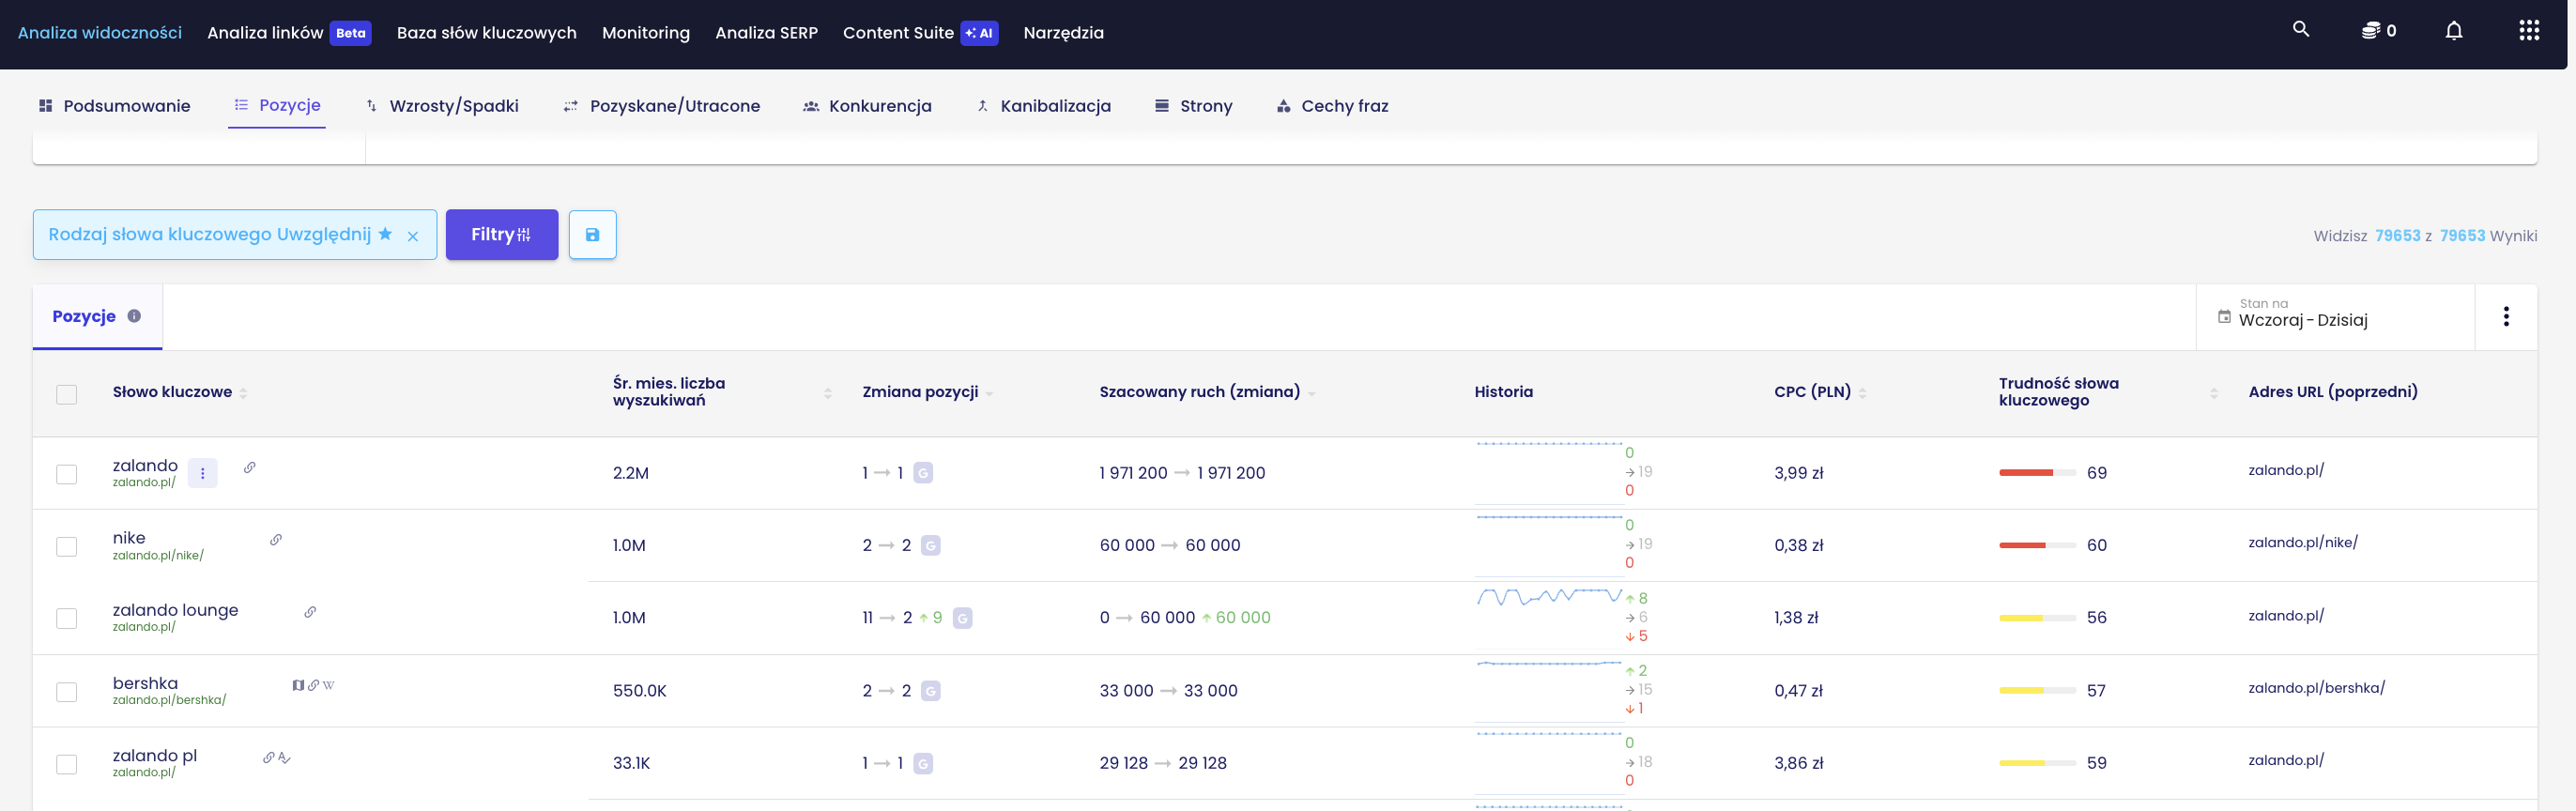Switch to Konkurencja tab
The height and width of the screenshot is (811, 2576).
coord(867,106)
